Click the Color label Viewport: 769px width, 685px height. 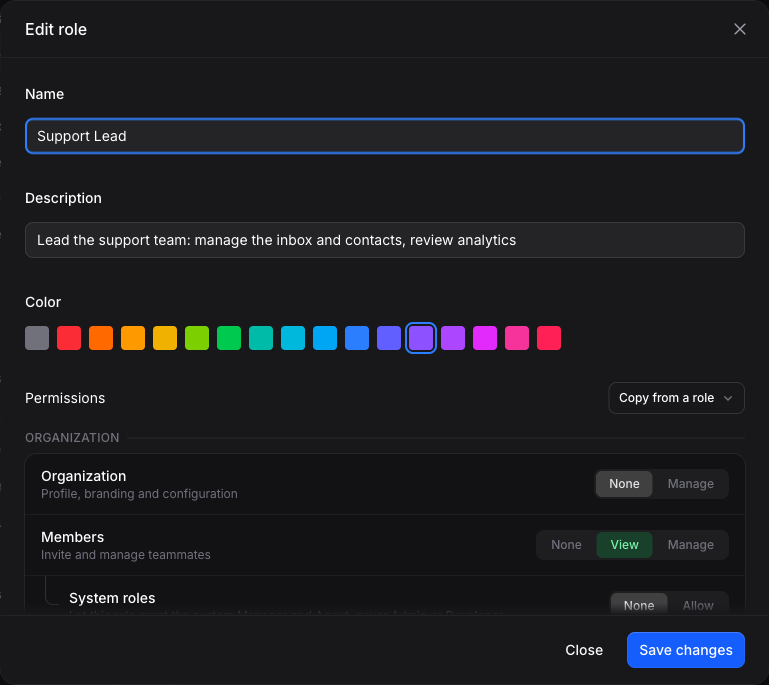pos(43,302)
